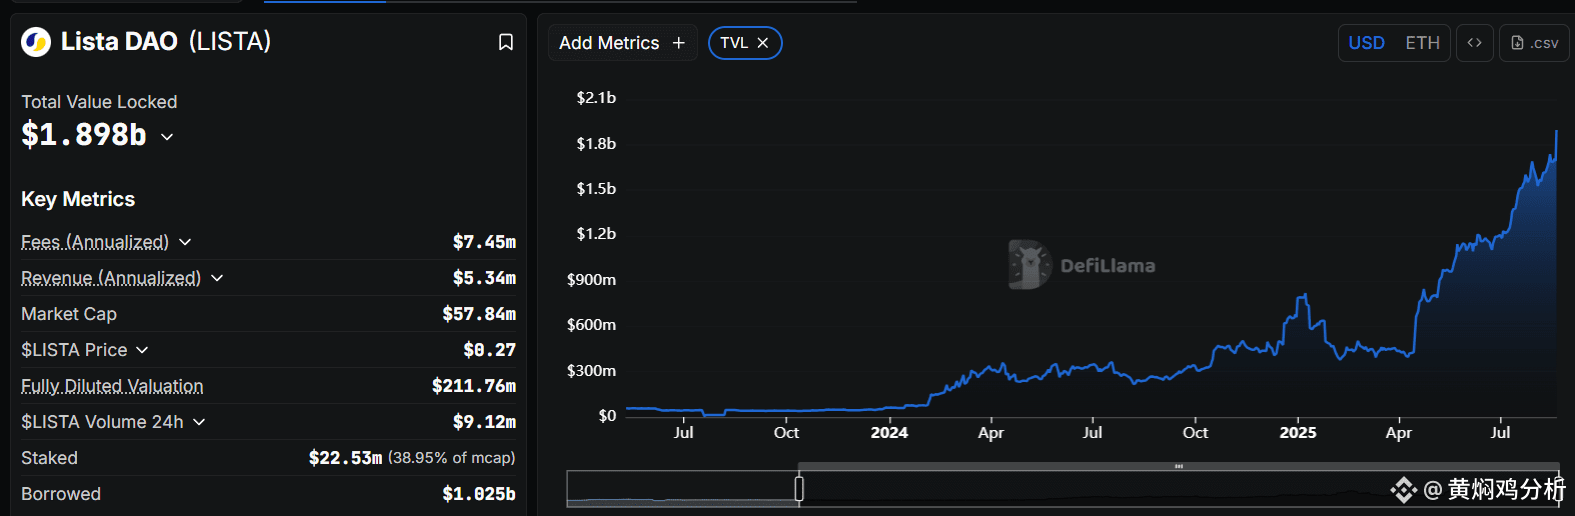Expand Revenue (Annualized) details
The height and width of the screenshot is (516, 1575).
click(217, 278)
